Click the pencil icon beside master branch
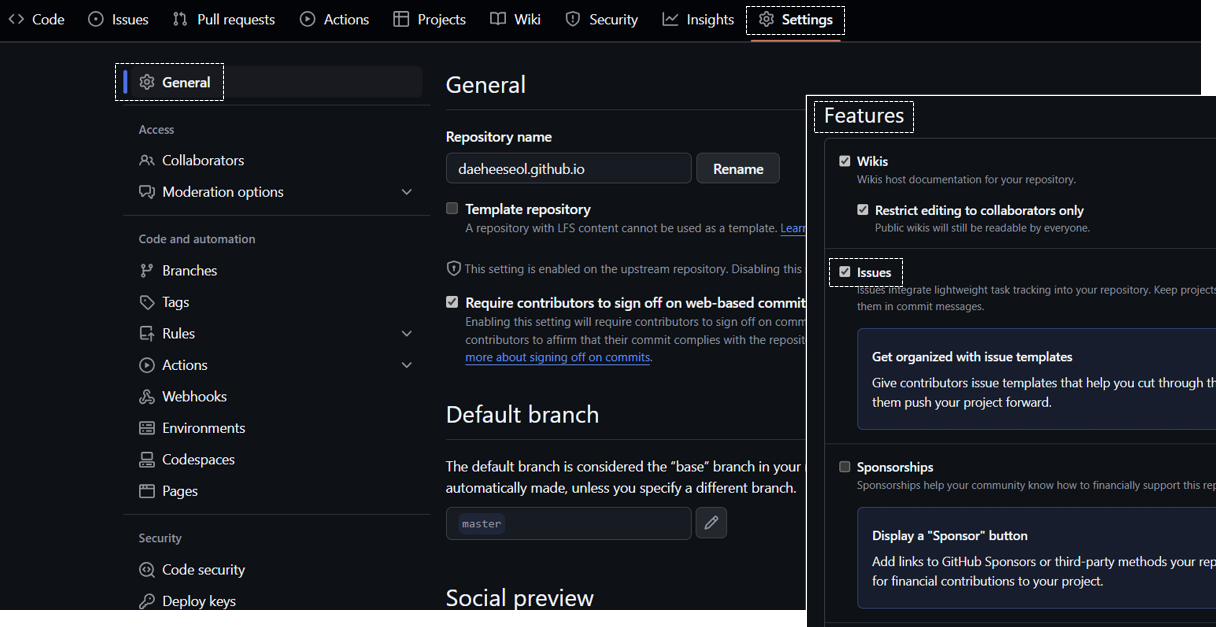 711,523
